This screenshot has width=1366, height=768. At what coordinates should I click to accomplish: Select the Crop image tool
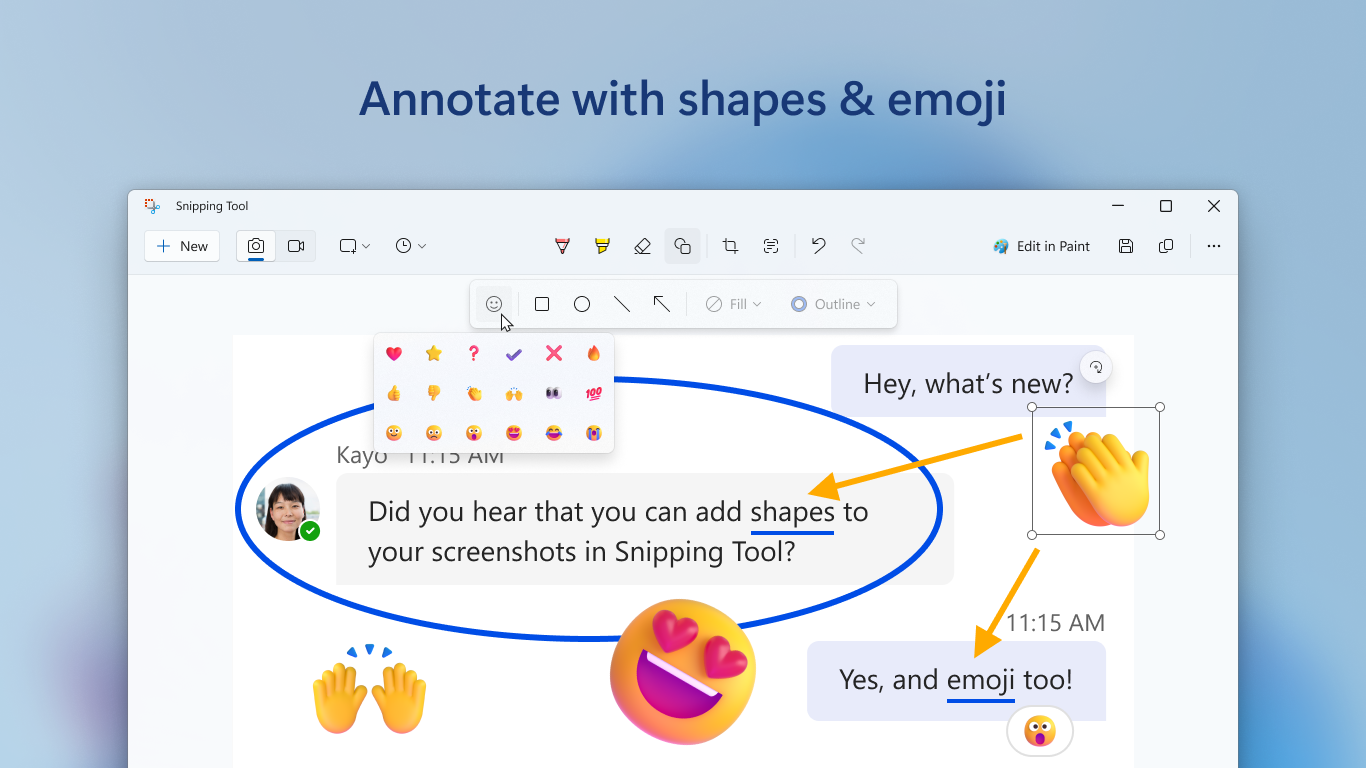point(730,245)
